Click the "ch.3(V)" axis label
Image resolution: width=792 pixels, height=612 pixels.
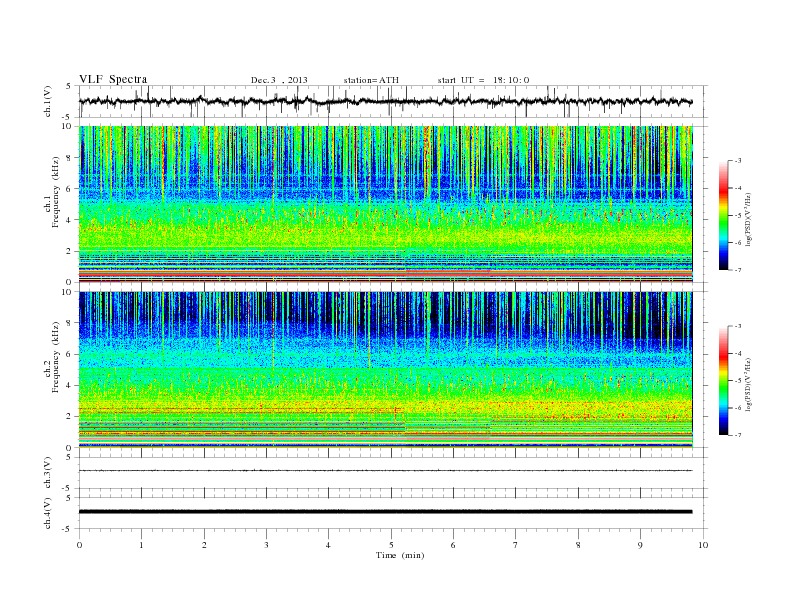[x=48, y=472]
